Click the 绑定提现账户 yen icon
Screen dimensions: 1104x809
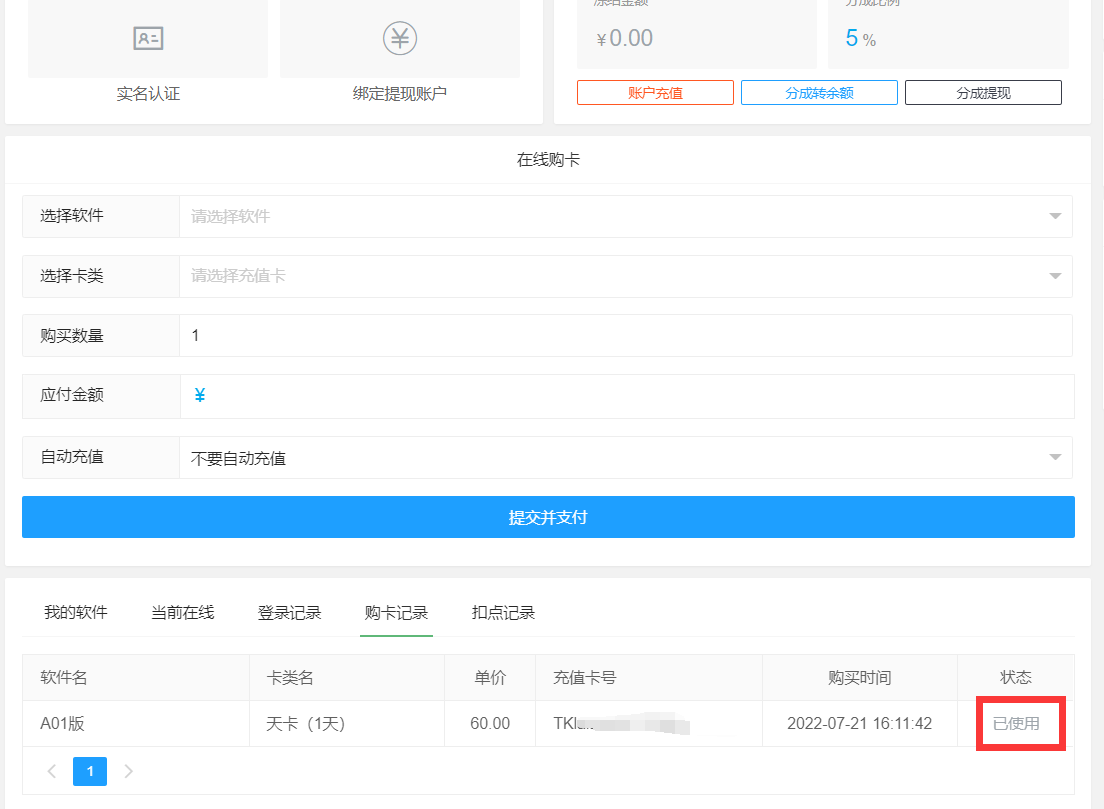pyautogui.click(x=399, y=39)
